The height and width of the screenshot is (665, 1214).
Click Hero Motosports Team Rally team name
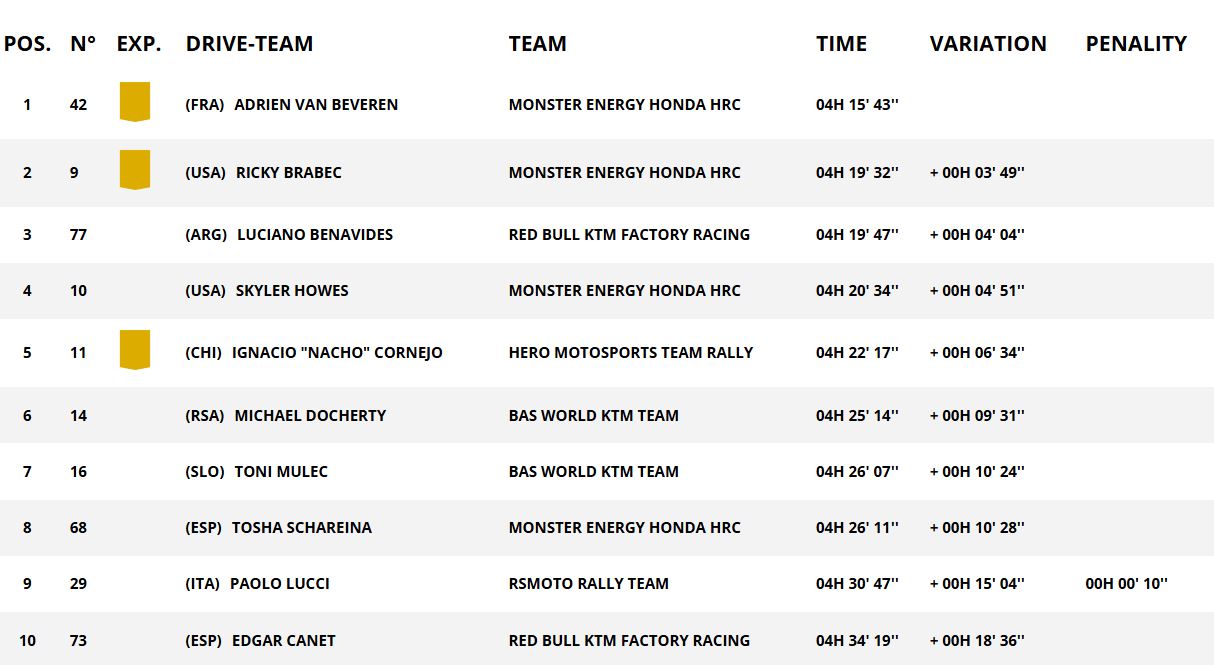[631, 353]
